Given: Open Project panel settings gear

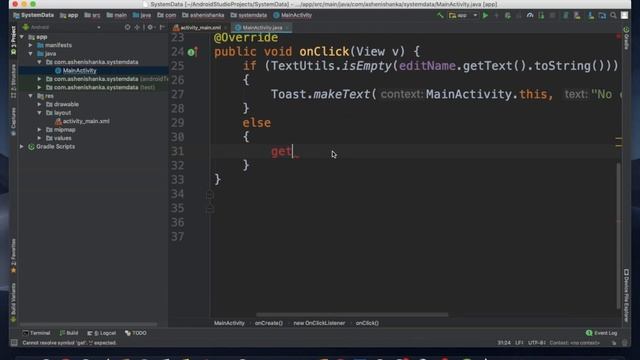Looking at the screenshot, I should click(x=150, y=27).
